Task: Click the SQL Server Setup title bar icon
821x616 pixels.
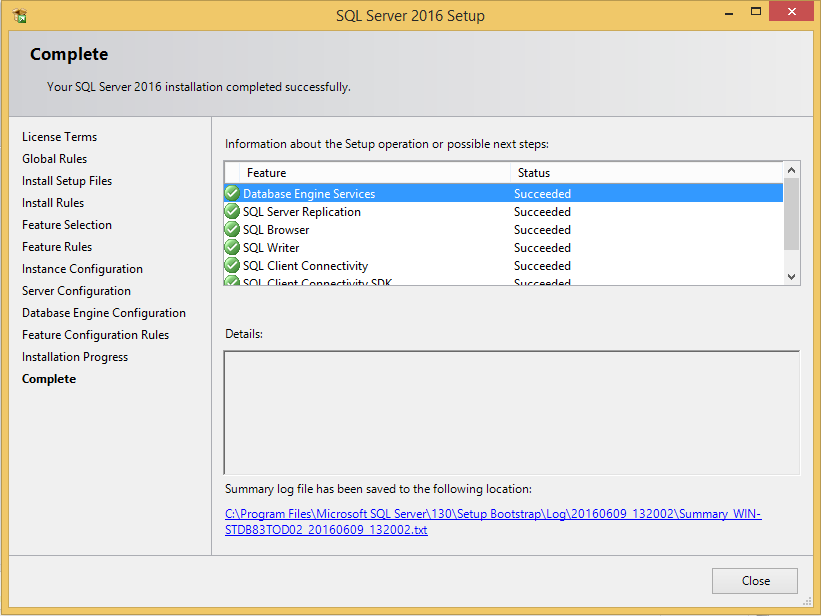Action: click(20, 16)
